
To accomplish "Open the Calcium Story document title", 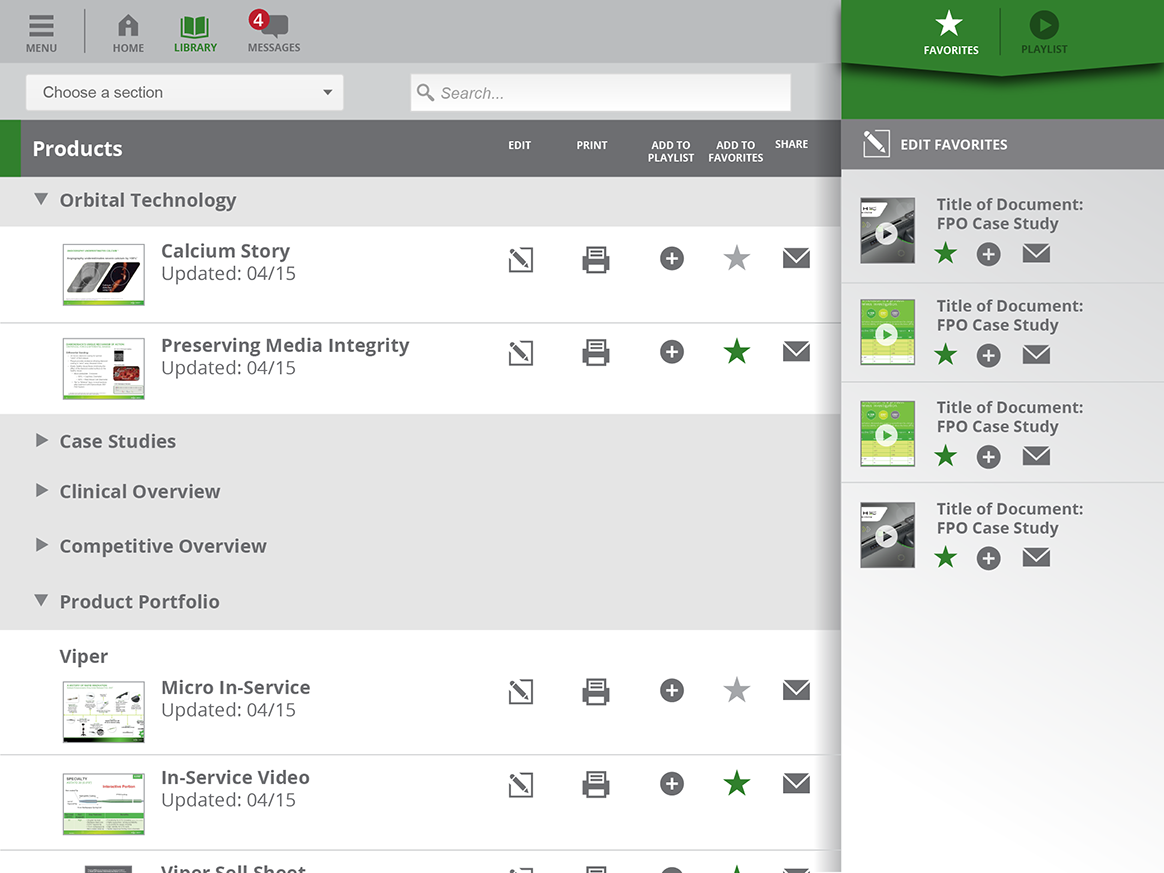I will point(225,250).
